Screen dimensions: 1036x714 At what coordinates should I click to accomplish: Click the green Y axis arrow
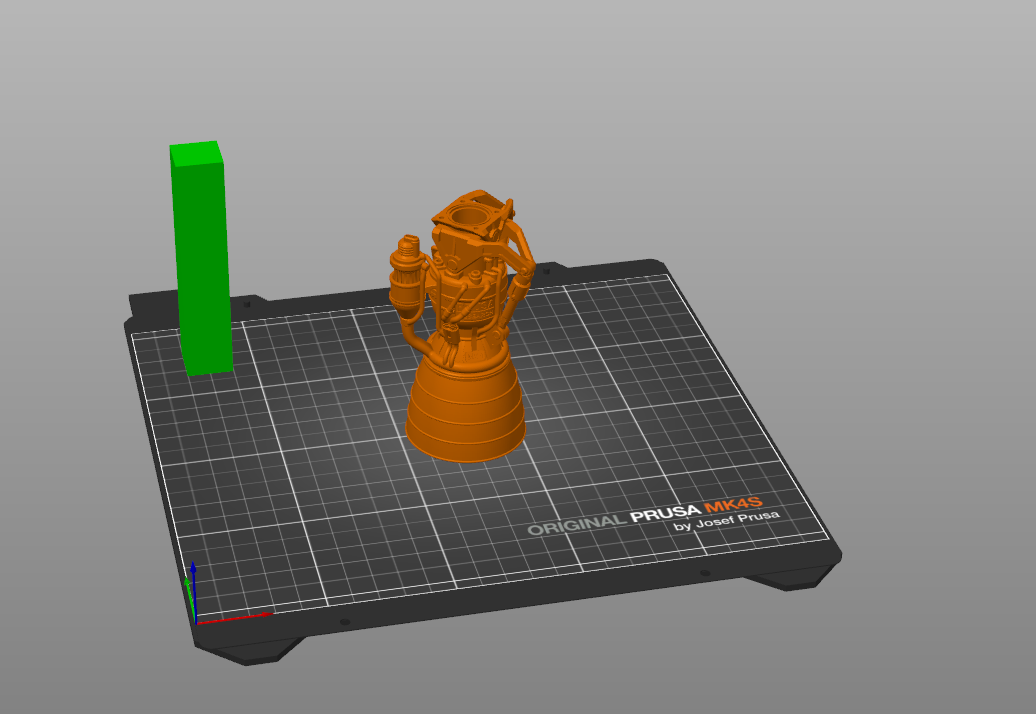tap(188, 598)
